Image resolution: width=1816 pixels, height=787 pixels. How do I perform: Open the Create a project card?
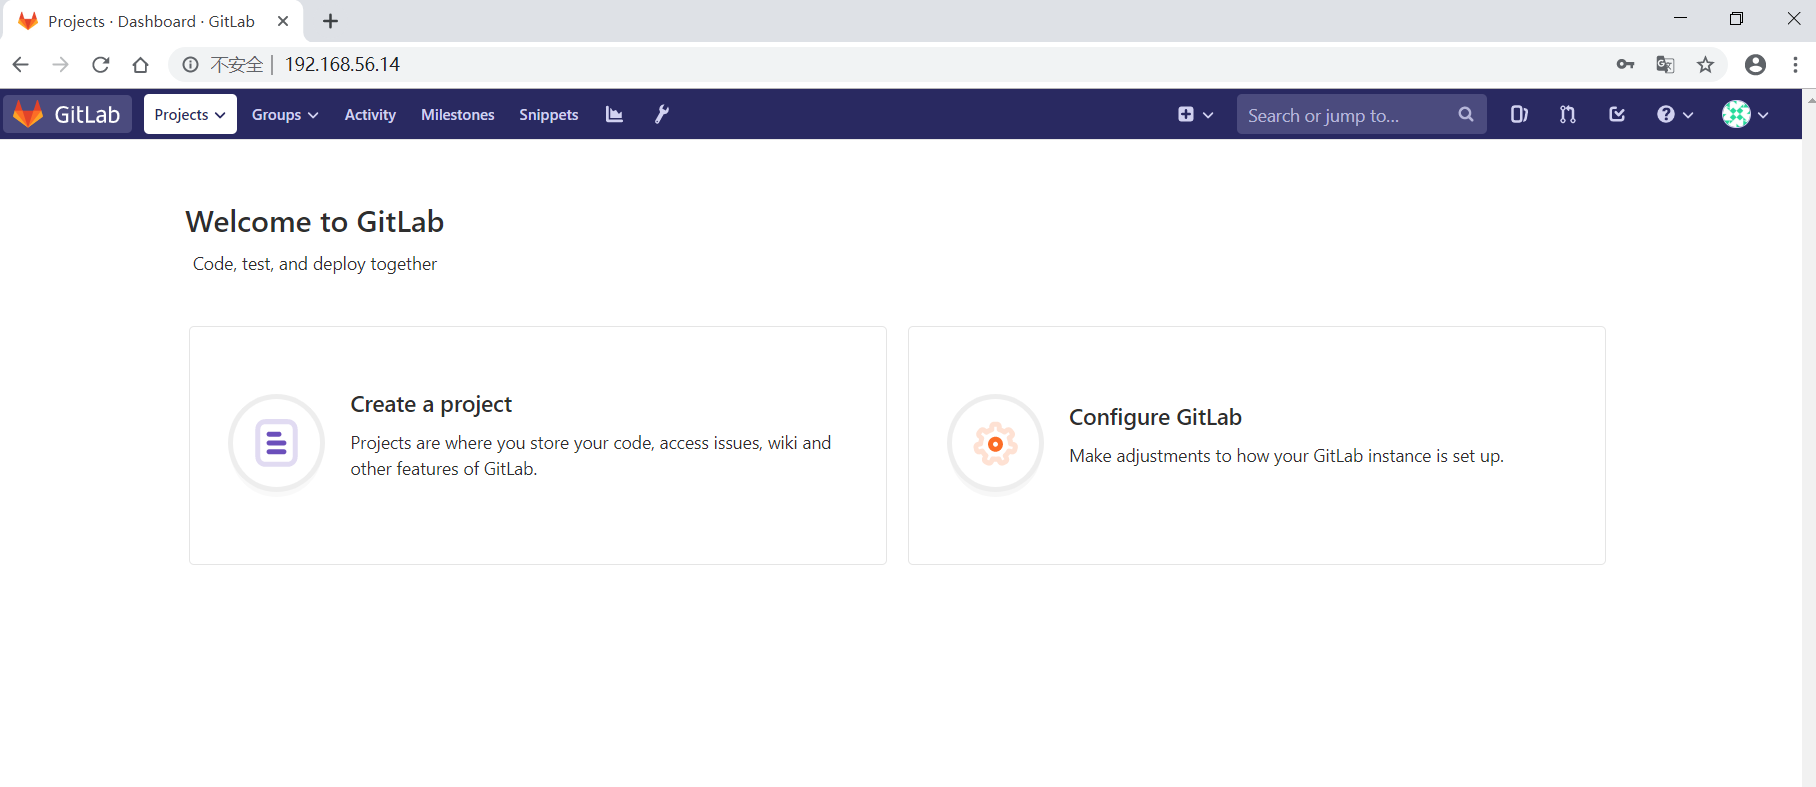pyautogui.click(x=538, y=445)
